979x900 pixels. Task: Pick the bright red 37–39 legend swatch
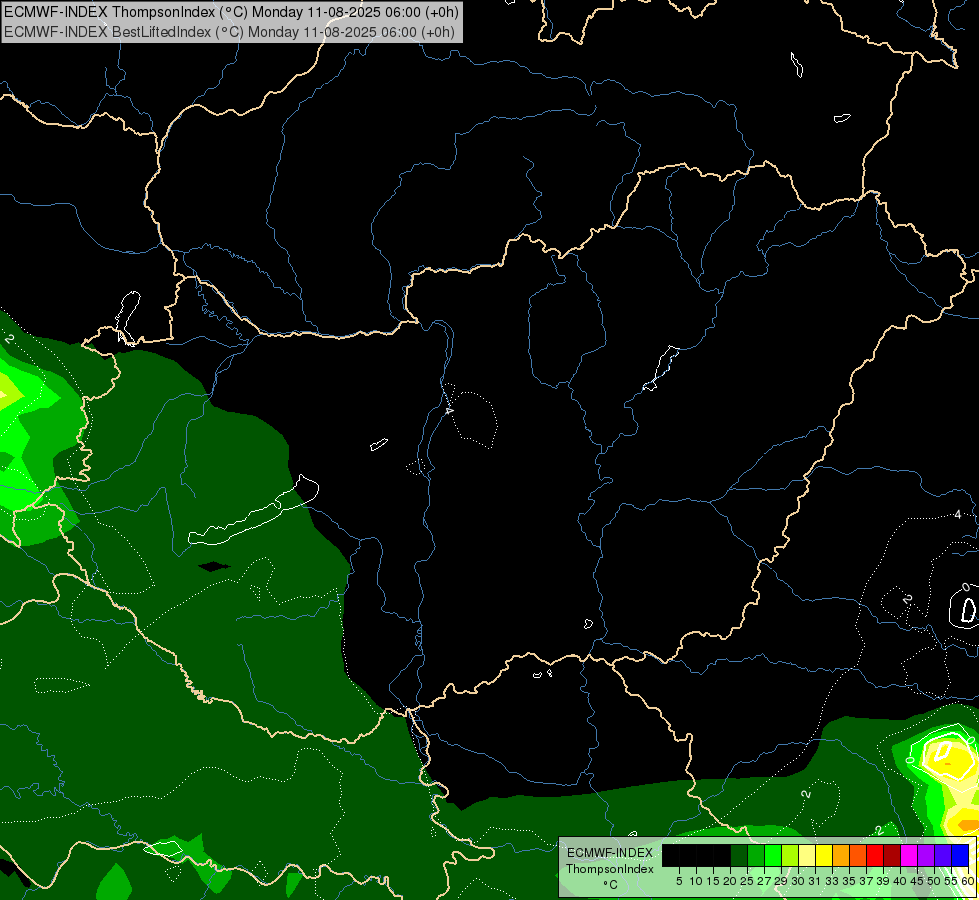875,855
